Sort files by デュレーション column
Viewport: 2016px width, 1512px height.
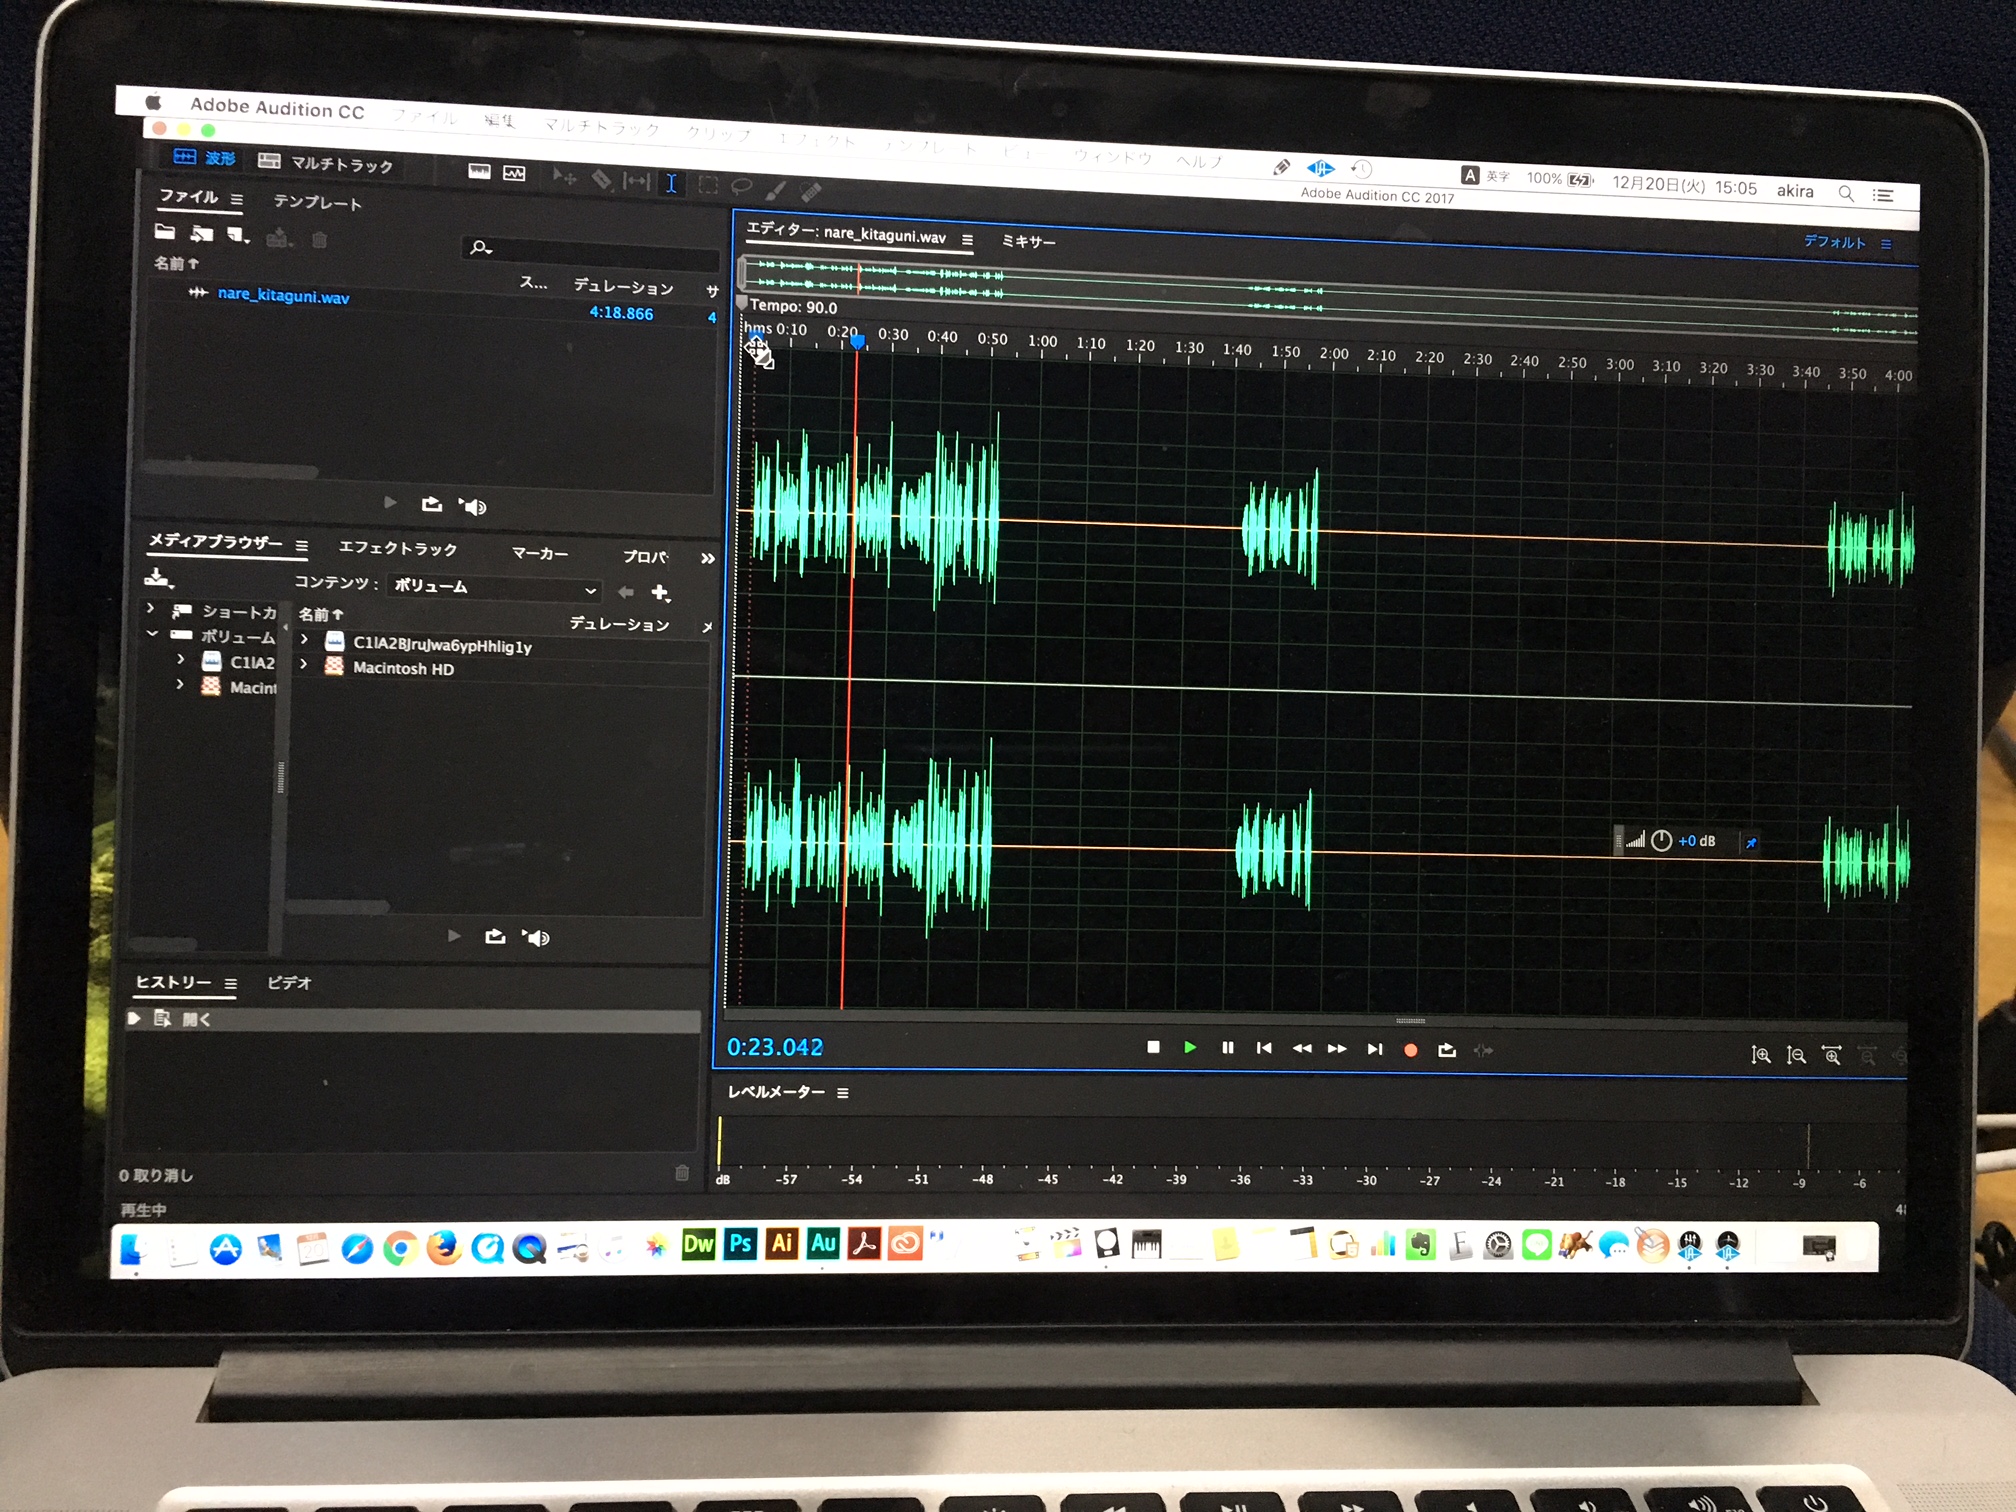[x=623, y=287]
